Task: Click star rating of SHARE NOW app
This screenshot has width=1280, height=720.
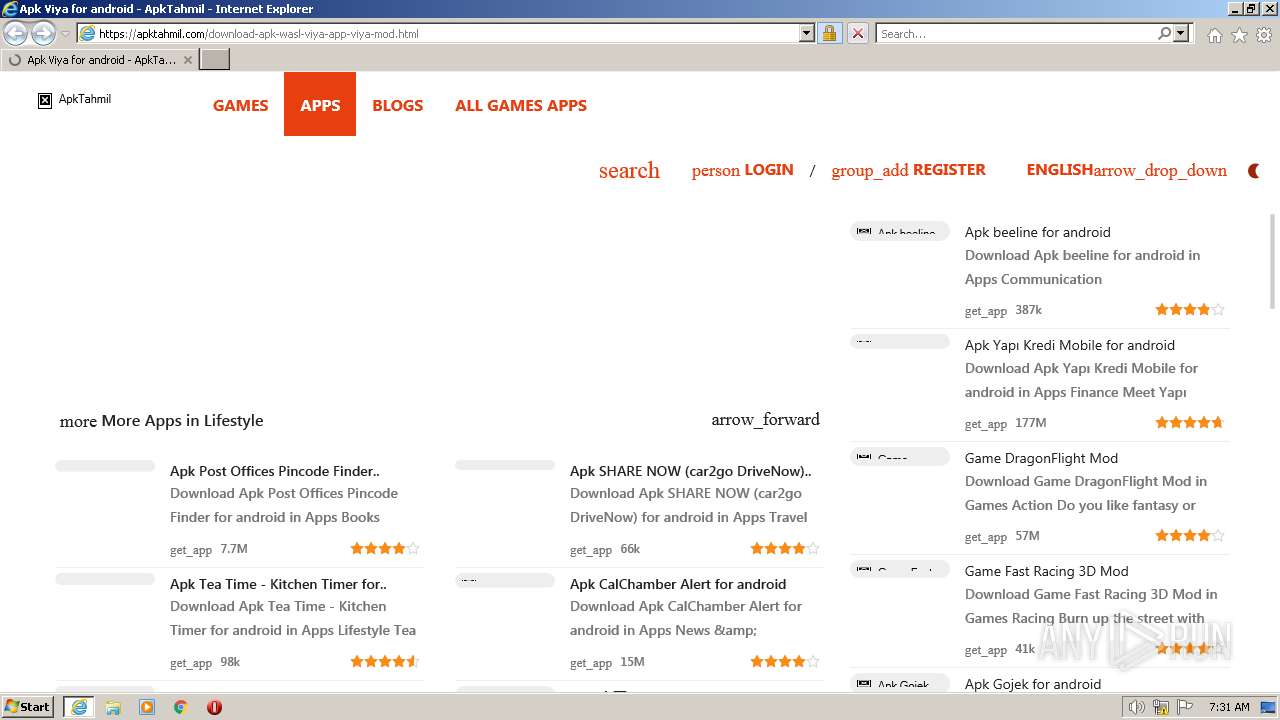Action: coord(785,548)
